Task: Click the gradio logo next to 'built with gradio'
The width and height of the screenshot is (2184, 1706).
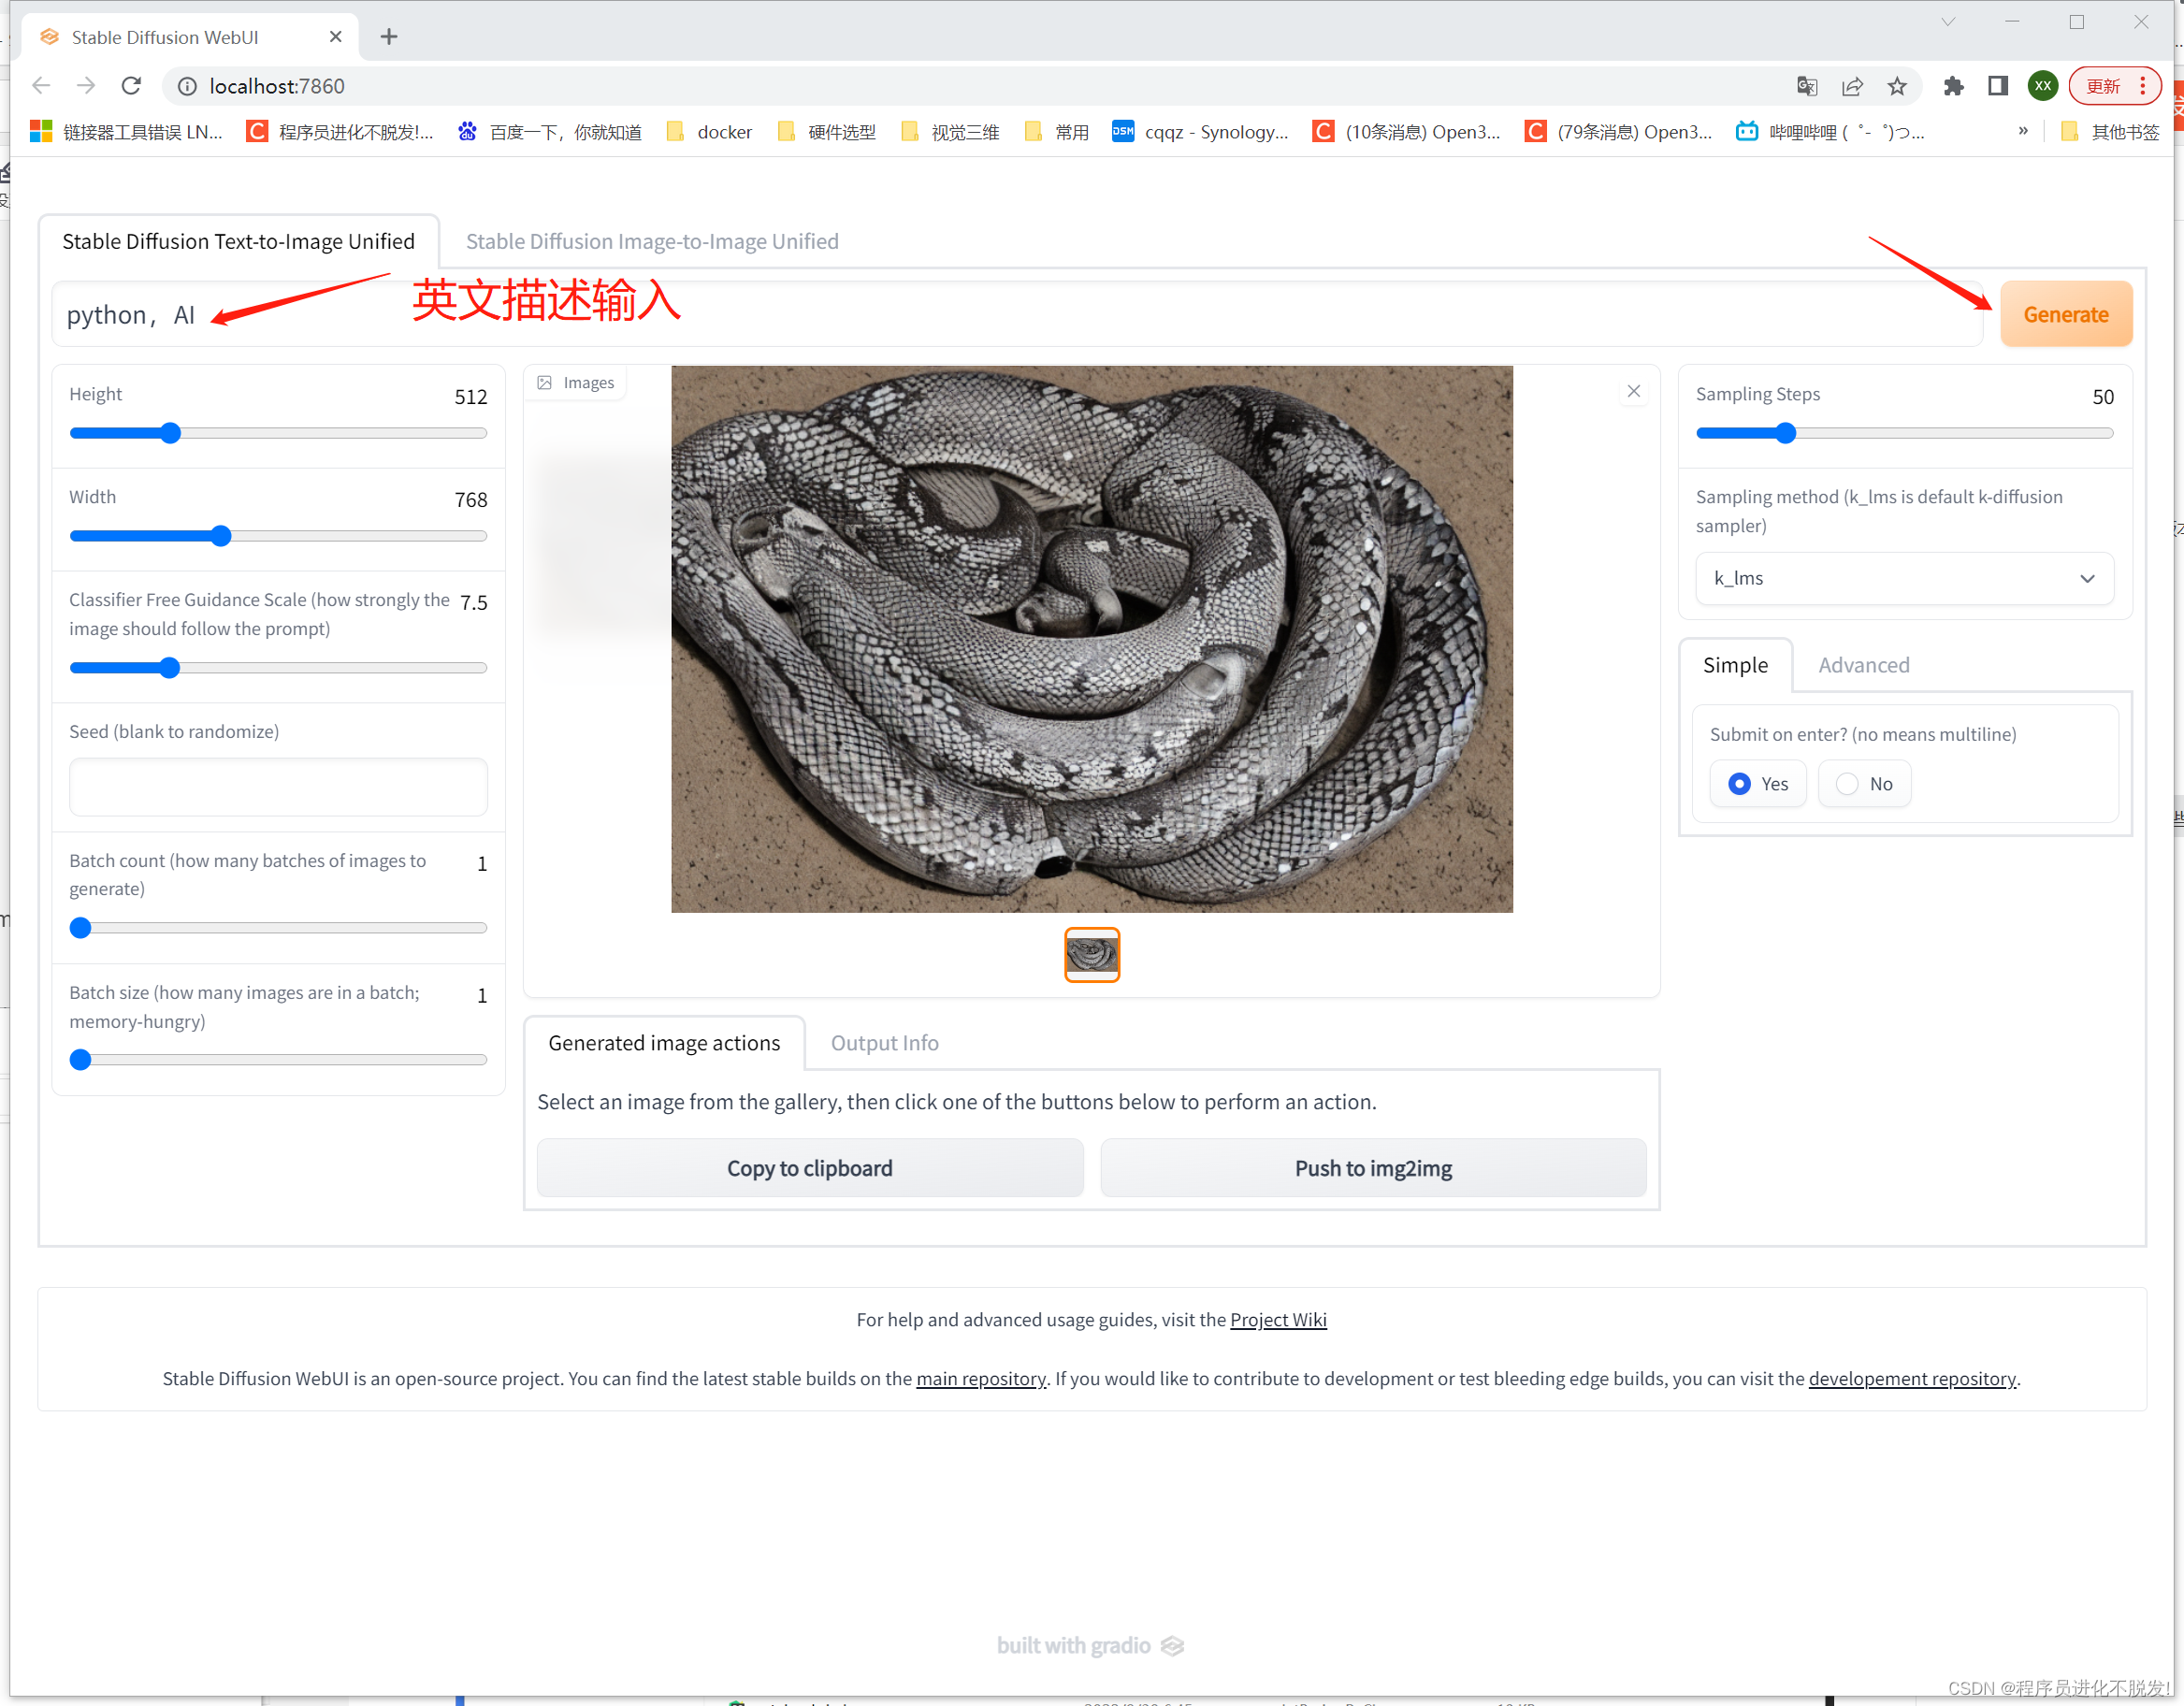Action: [1172, 1645]
